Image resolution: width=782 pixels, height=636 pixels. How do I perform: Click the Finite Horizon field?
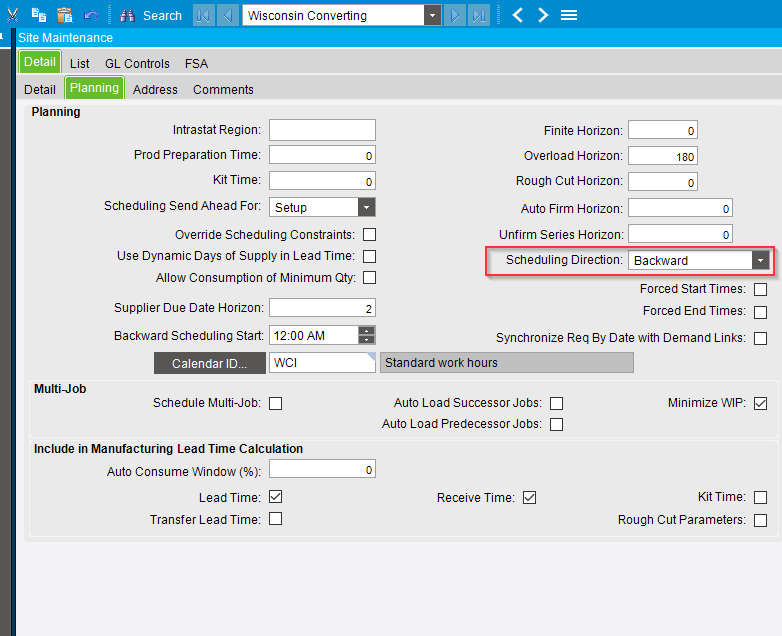[663, 130]
